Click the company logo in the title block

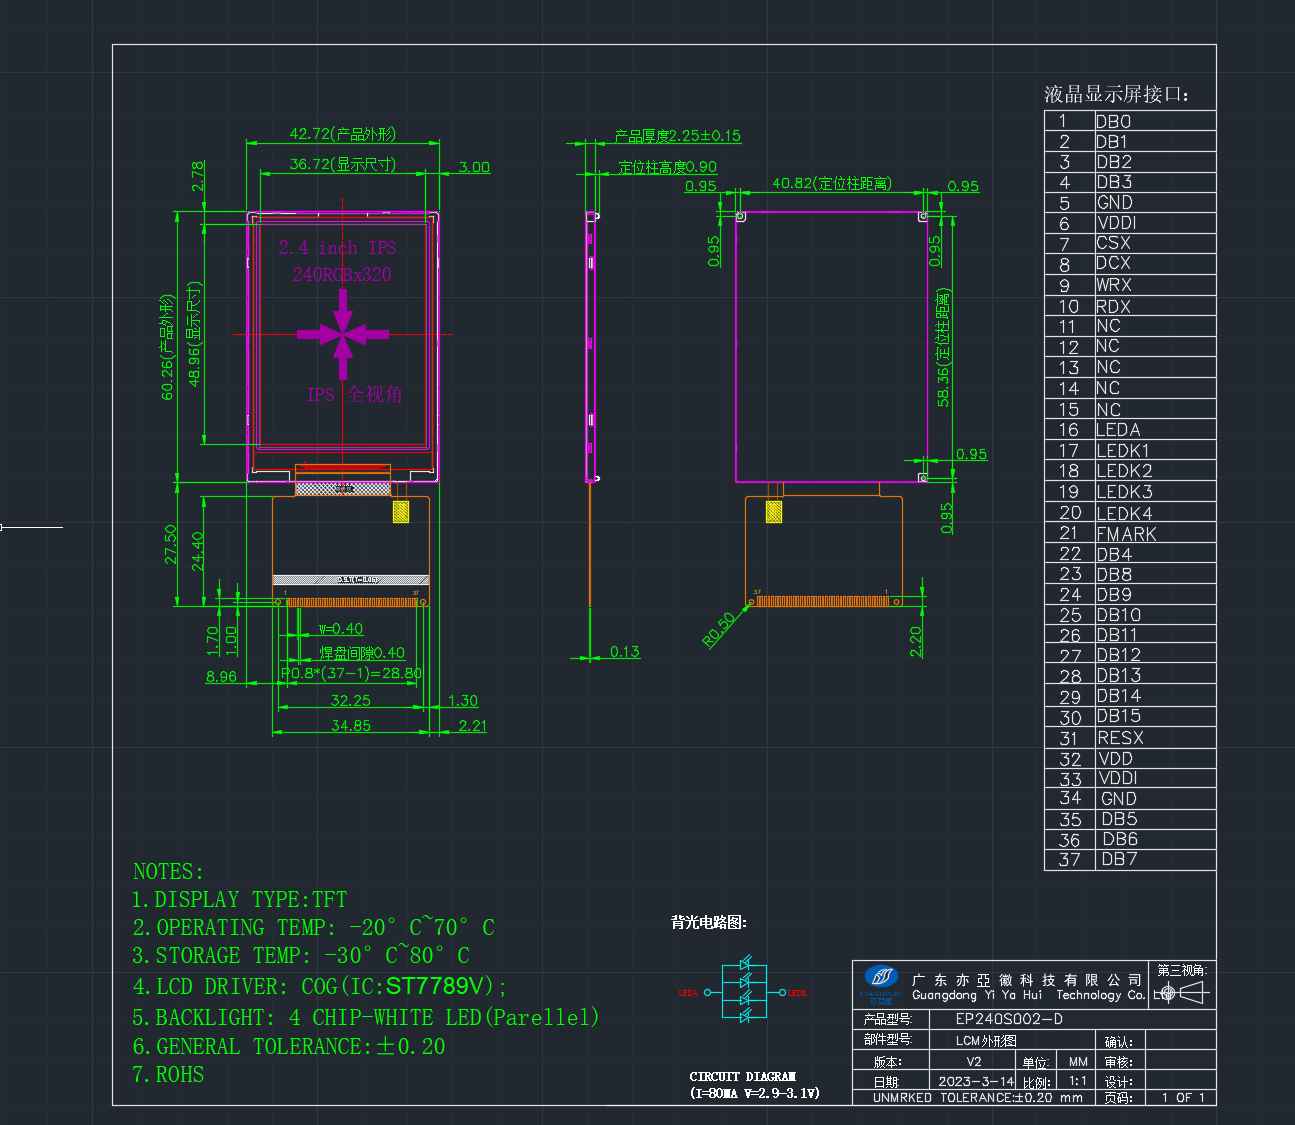(881, 984)
